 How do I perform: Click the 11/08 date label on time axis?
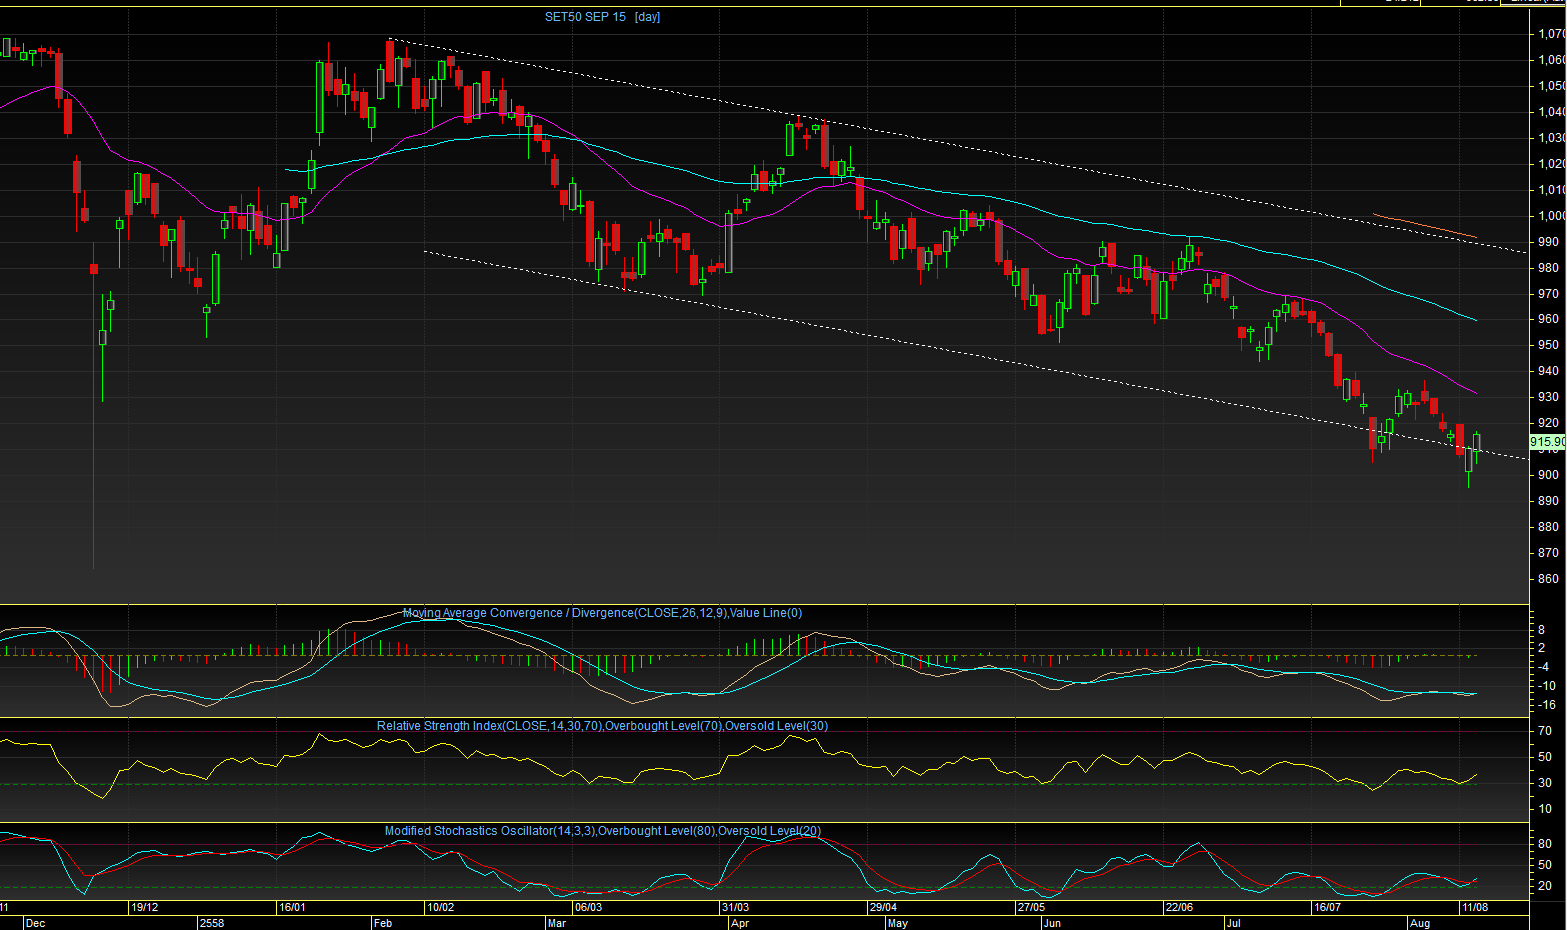pos(1475,908)
